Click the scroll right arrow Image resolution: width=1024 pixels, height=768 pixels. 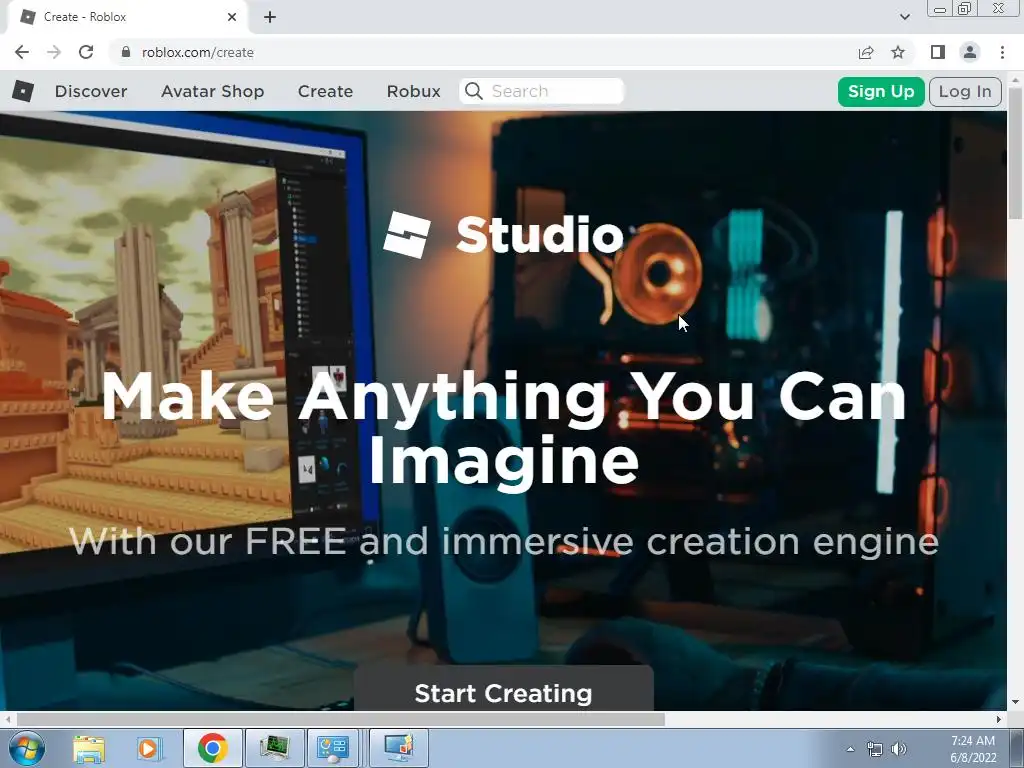[999, 719]
